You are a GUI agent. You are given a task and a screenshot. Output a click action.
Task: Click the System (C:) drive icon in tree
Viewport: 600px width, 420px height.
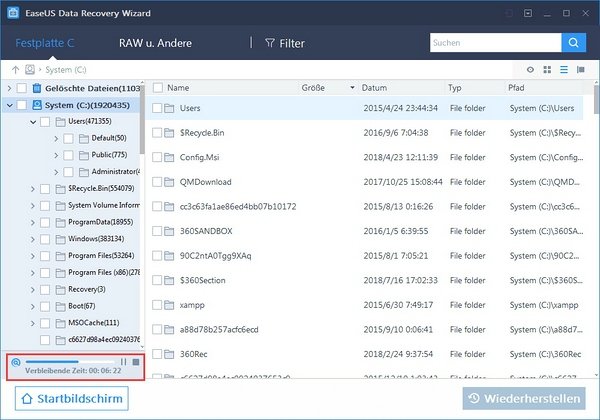(37, 105)
